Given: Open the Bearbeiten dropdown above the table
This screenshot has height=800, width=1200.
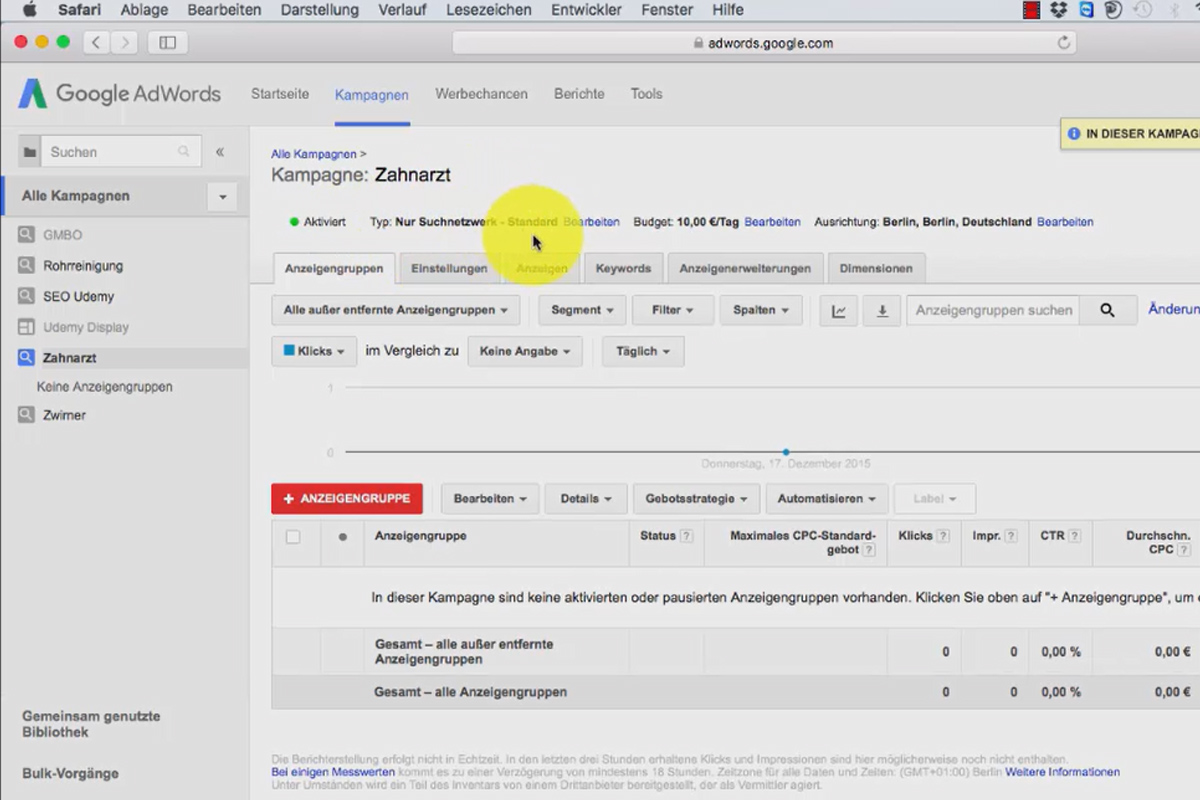Looking at the screenshot, I should pos(490,499).
